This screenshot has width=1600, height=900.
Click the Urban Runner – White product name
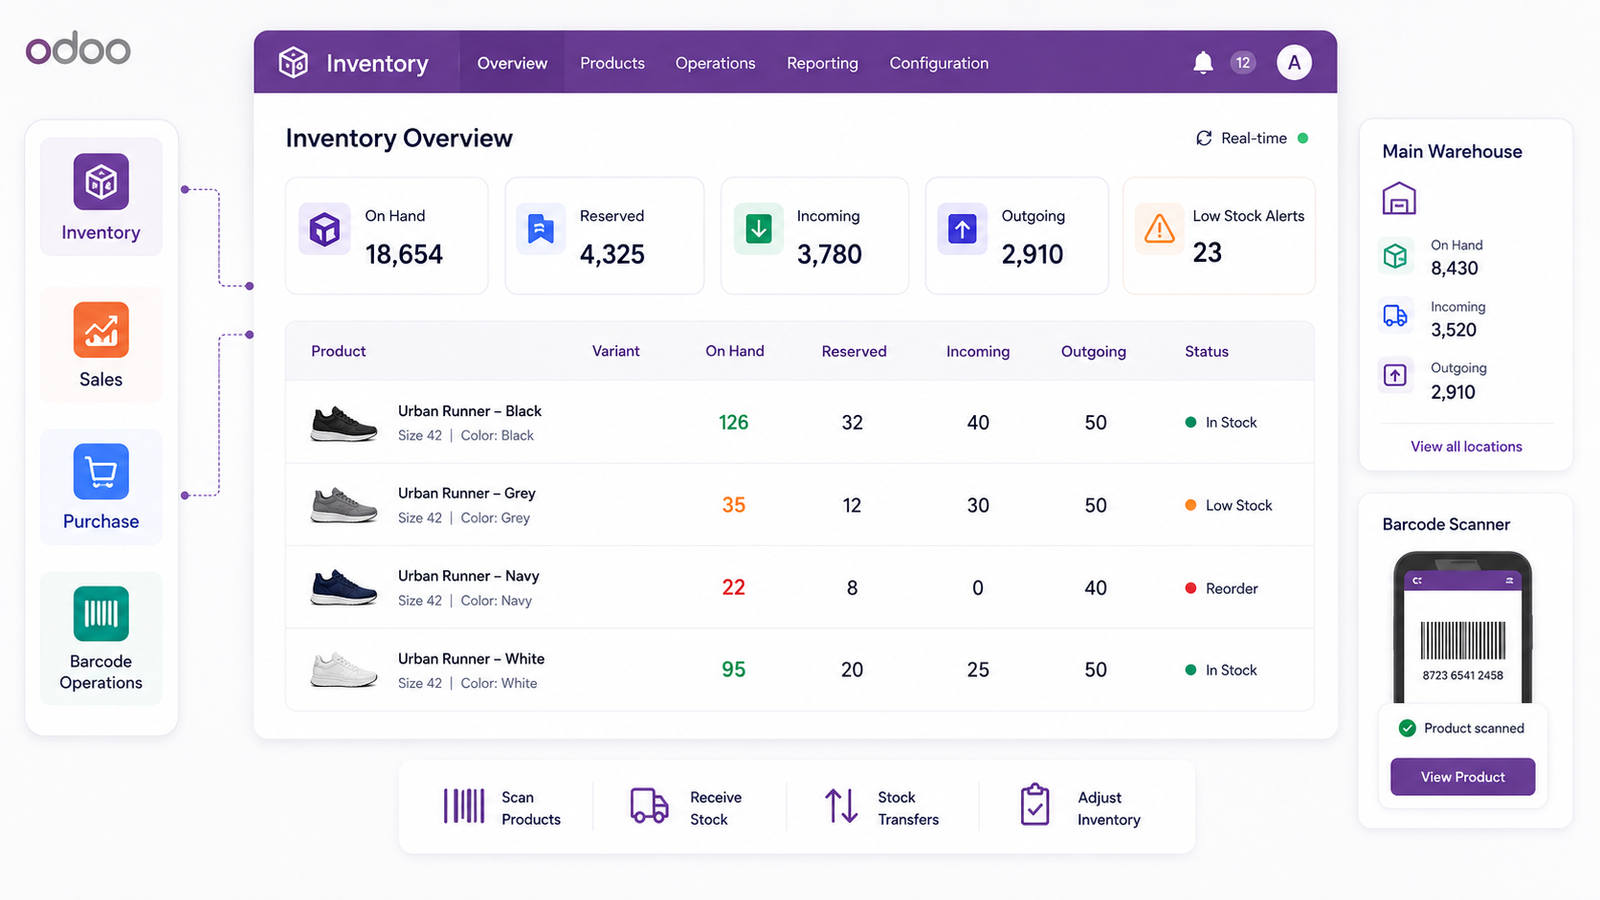[471, 659]
